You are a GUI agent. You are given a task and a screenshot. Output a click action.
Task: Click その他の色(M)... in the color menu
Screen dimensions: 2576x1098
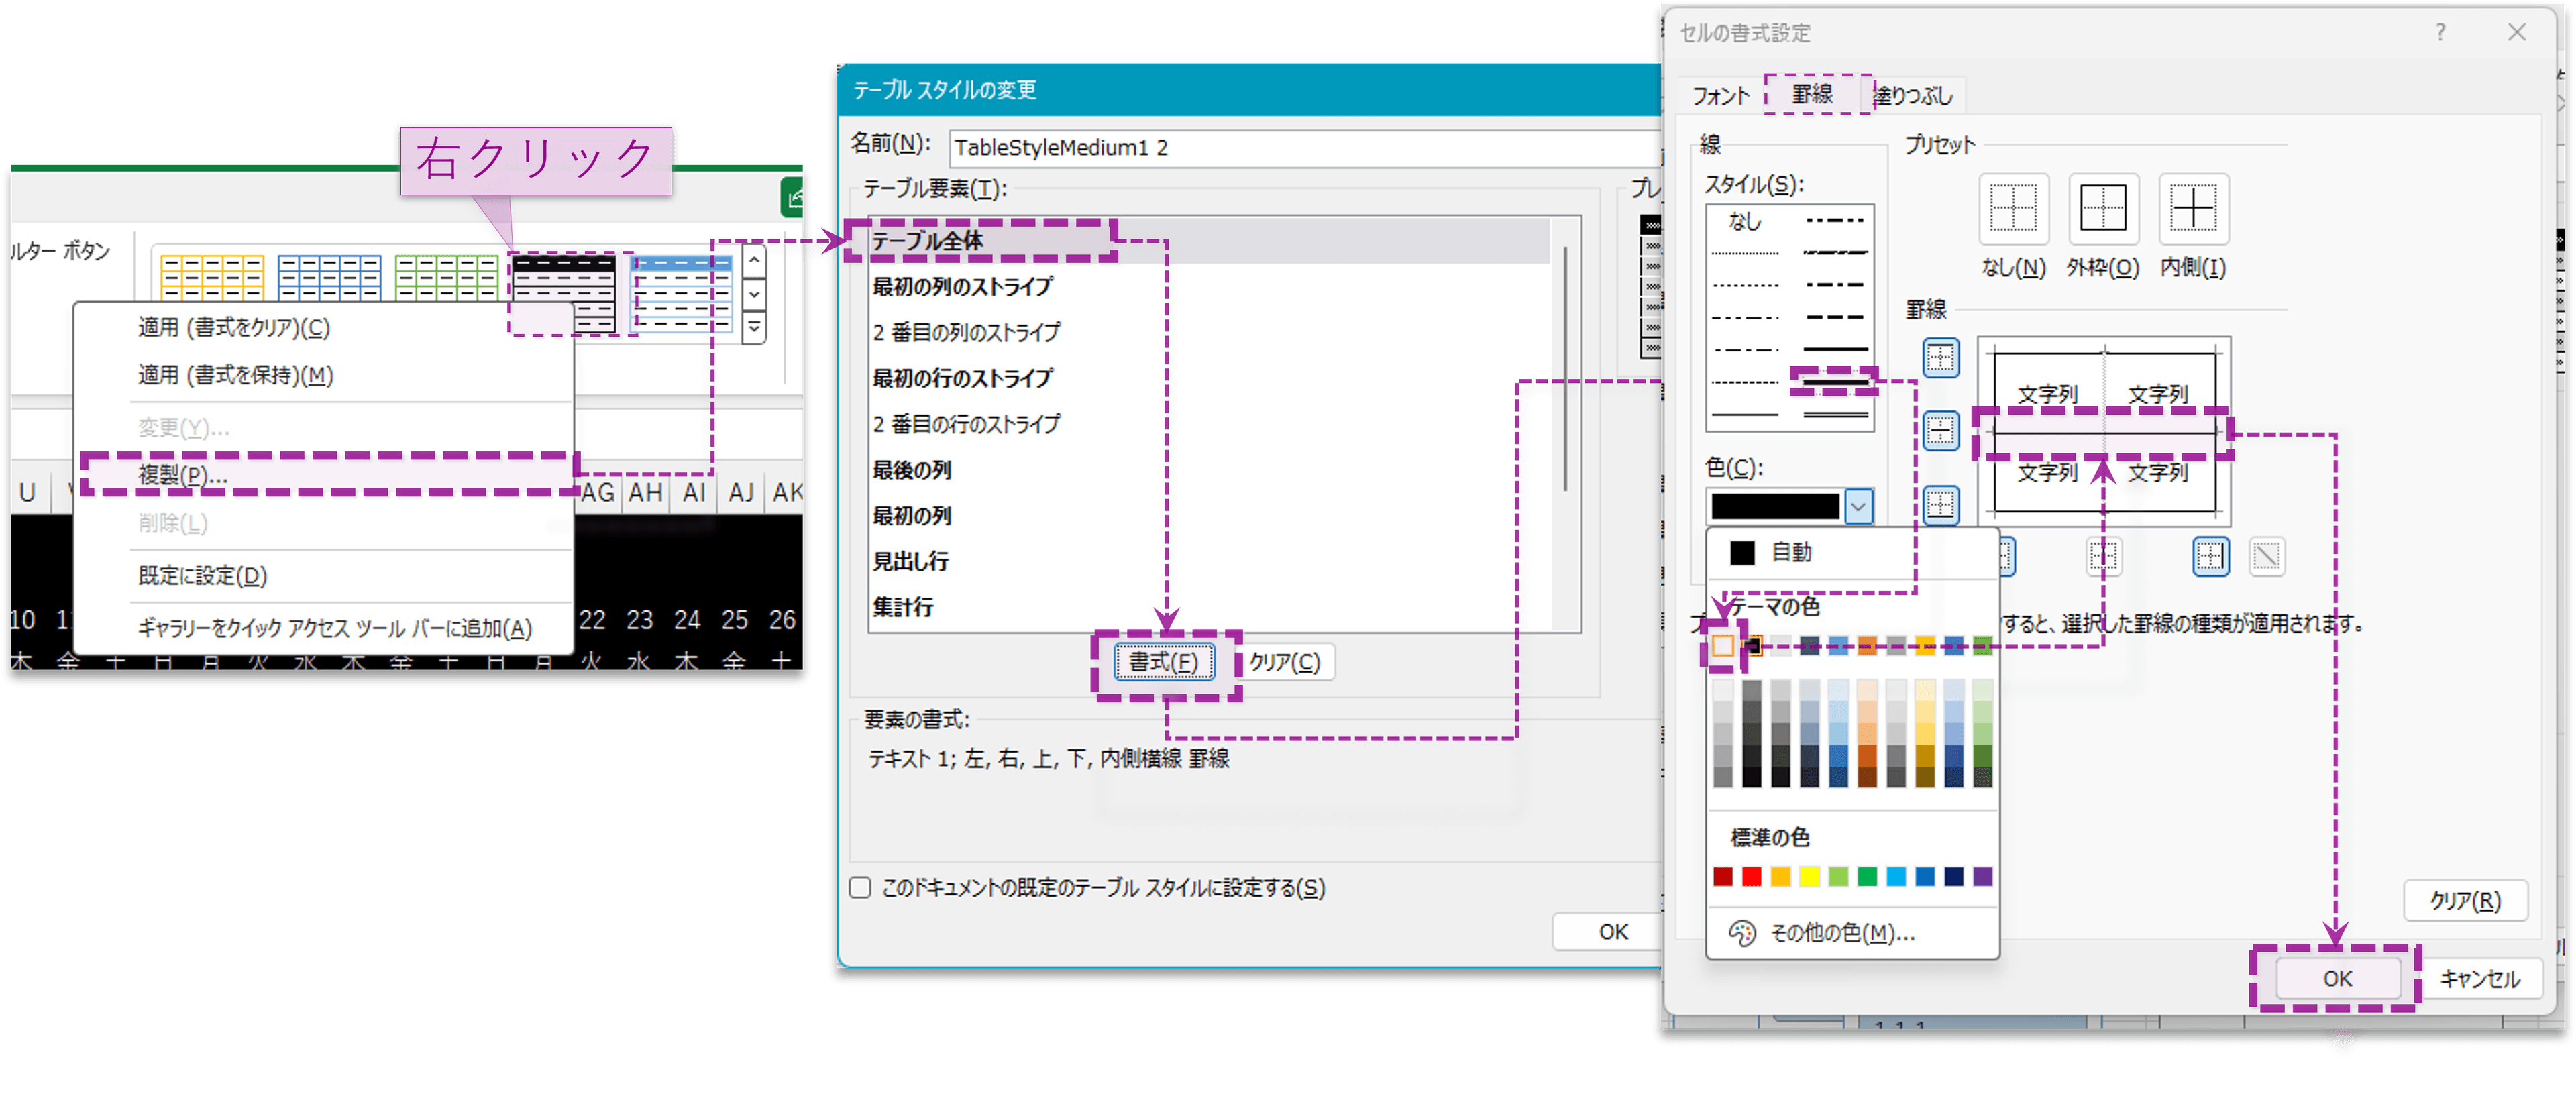[1841, 933]
